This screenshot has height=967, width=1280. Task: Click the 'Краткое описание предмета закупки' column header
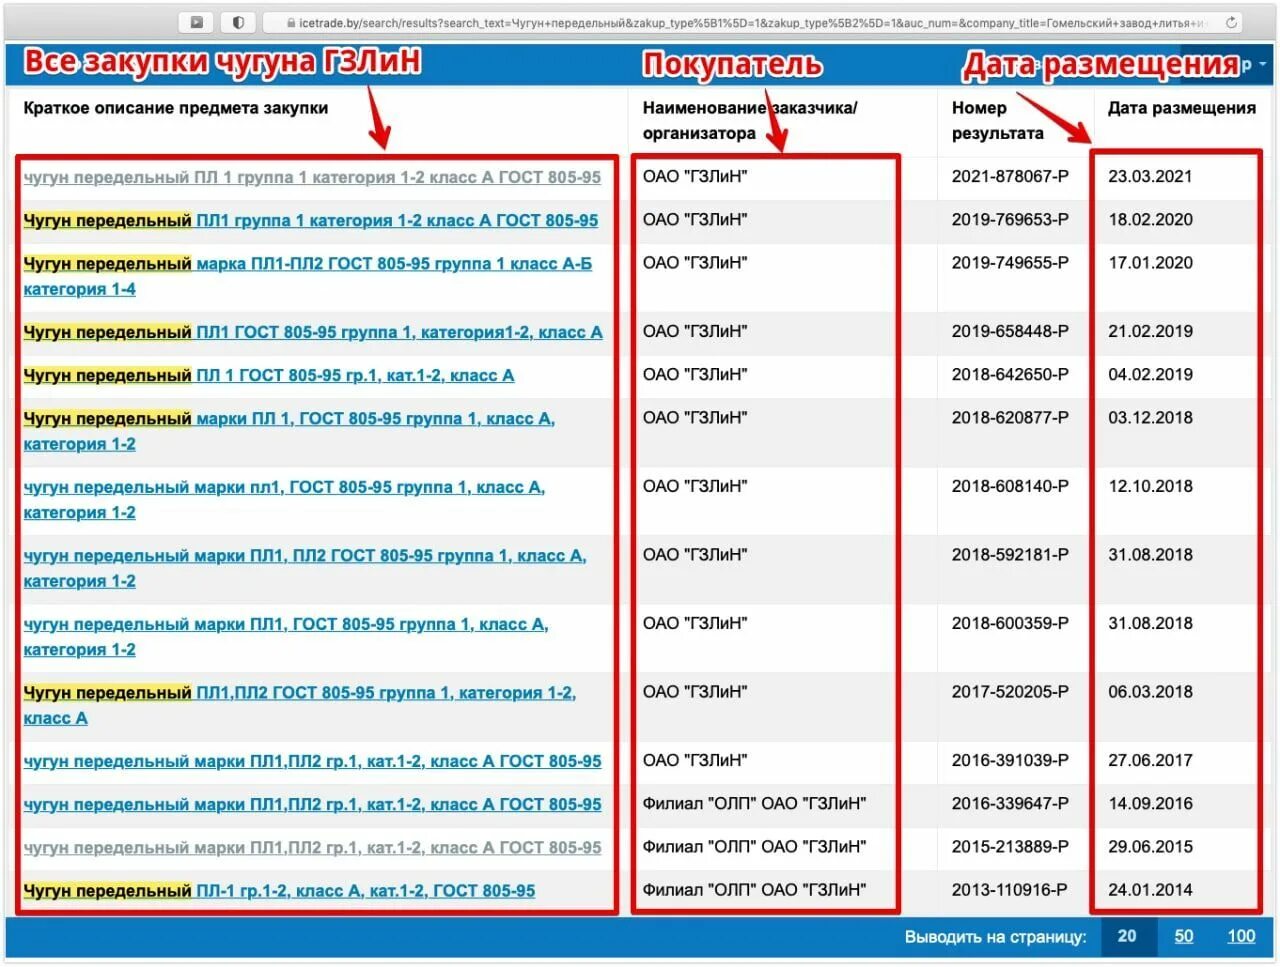coord(176,108)
